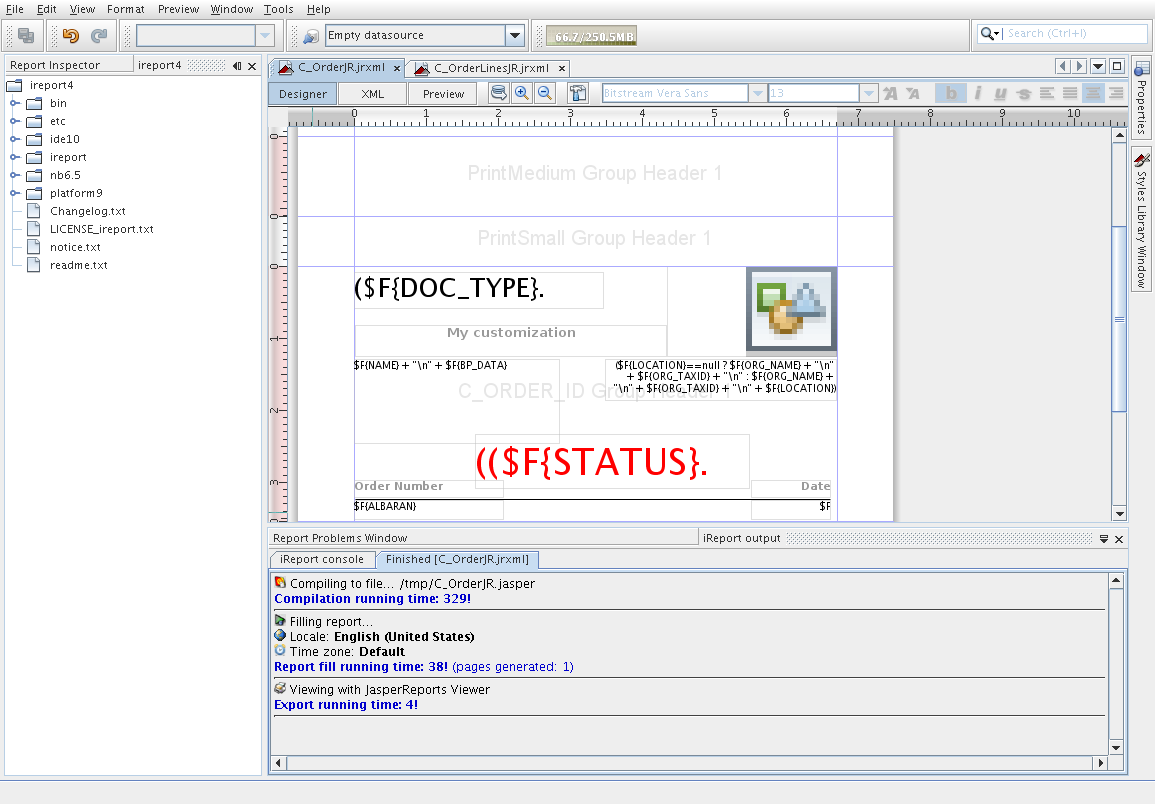1155x804 pixels.
Task: Click the Preview view button
Action: click(x=443, y=94)
